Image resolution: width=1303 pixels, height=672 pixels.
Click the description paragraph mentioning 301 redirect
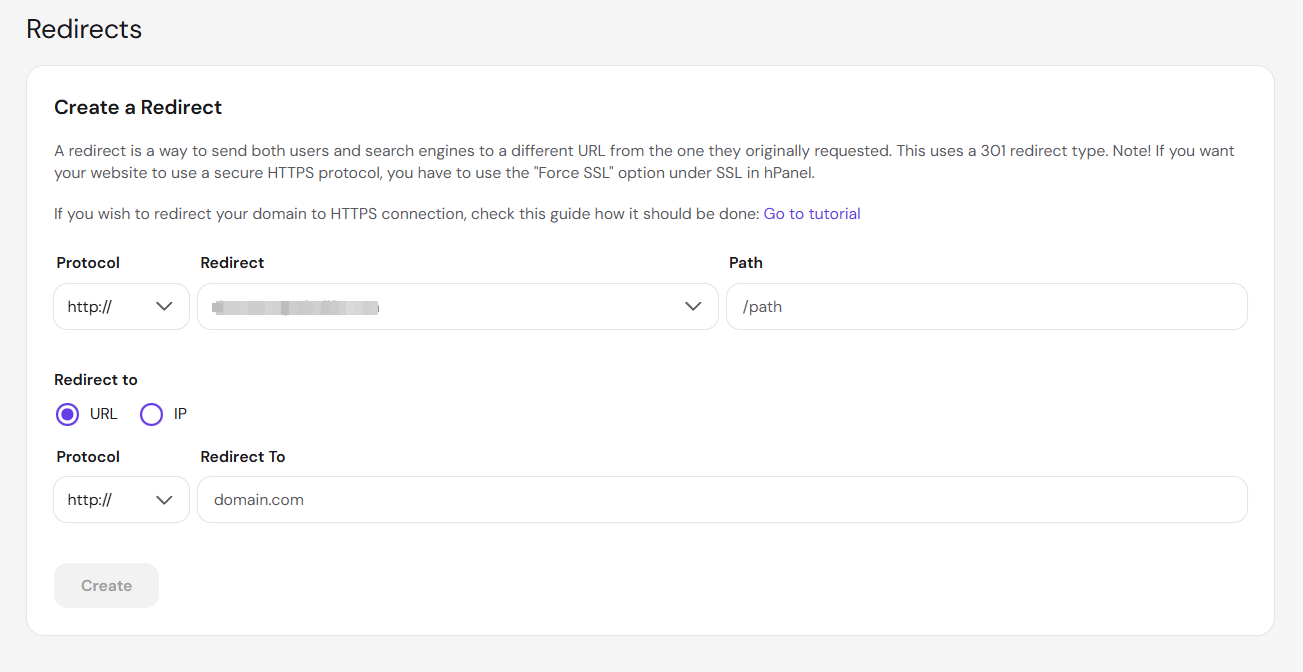pyautogui.click(x=644, y=162)
